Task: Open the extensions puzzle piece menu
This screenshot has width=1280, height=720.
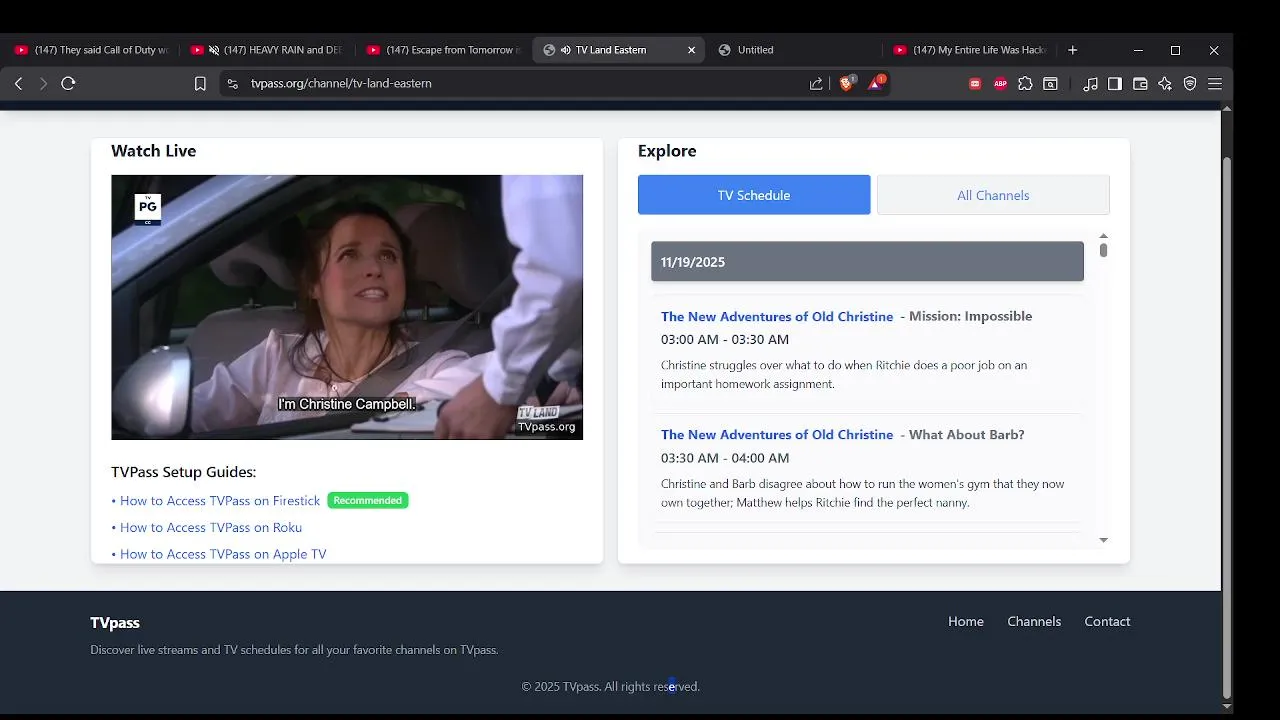Action: [x=1025, y=84]
